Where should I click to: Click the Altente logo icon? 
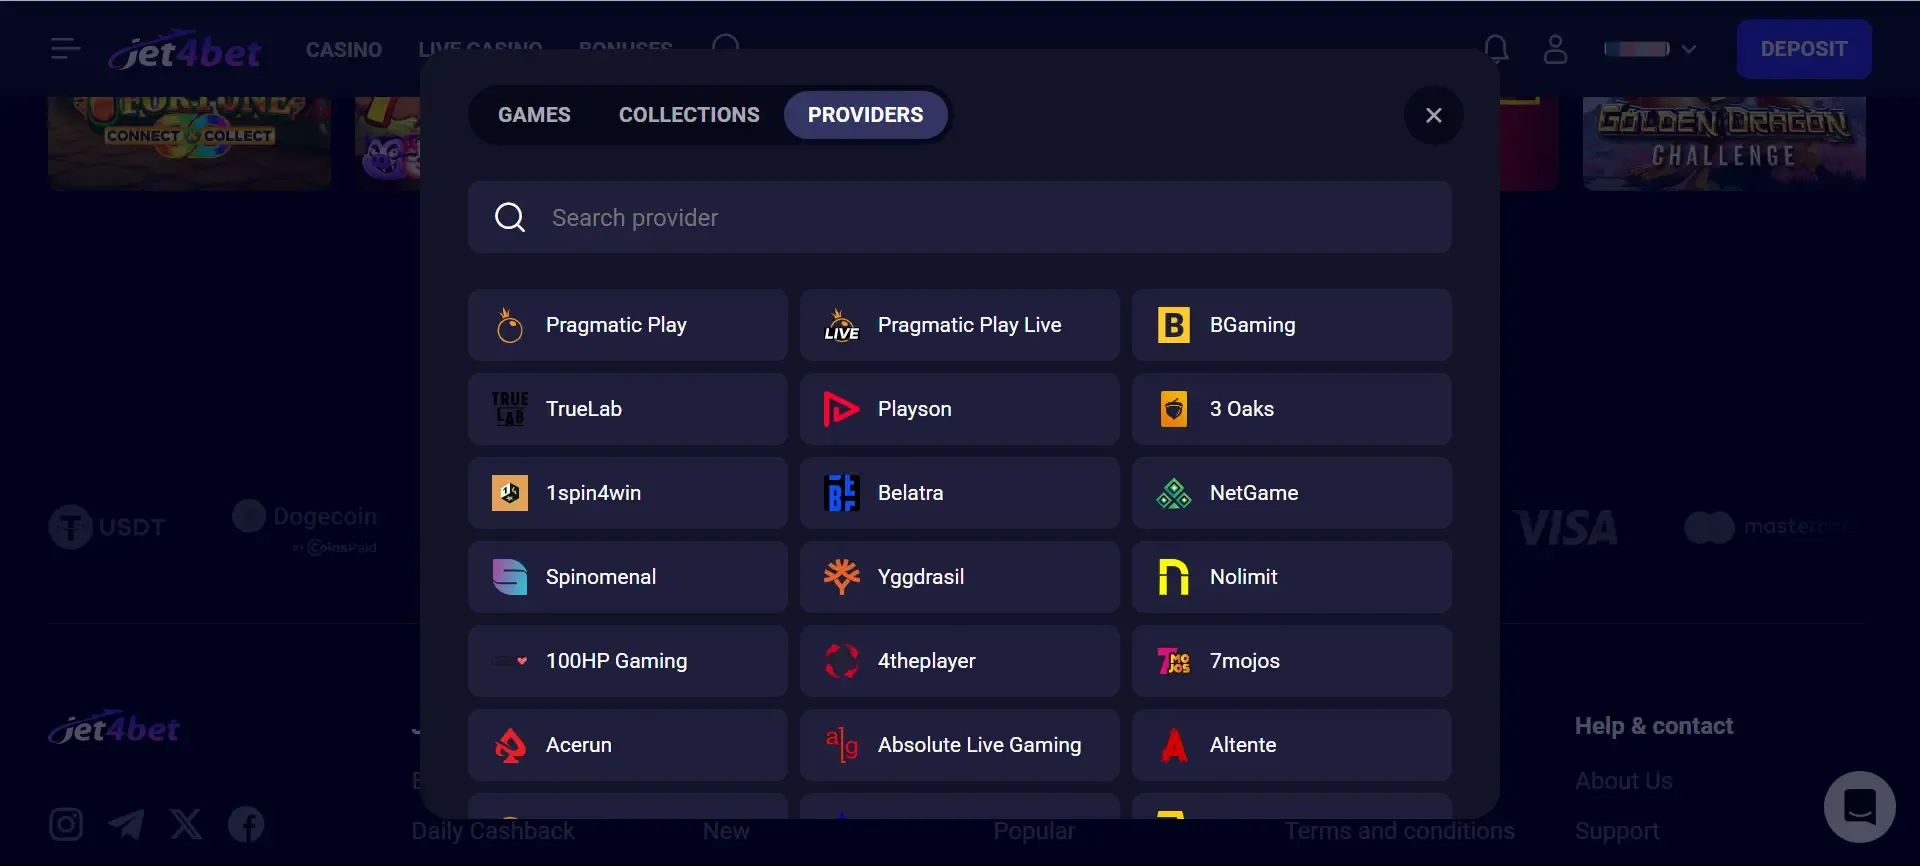(1174, 745)
